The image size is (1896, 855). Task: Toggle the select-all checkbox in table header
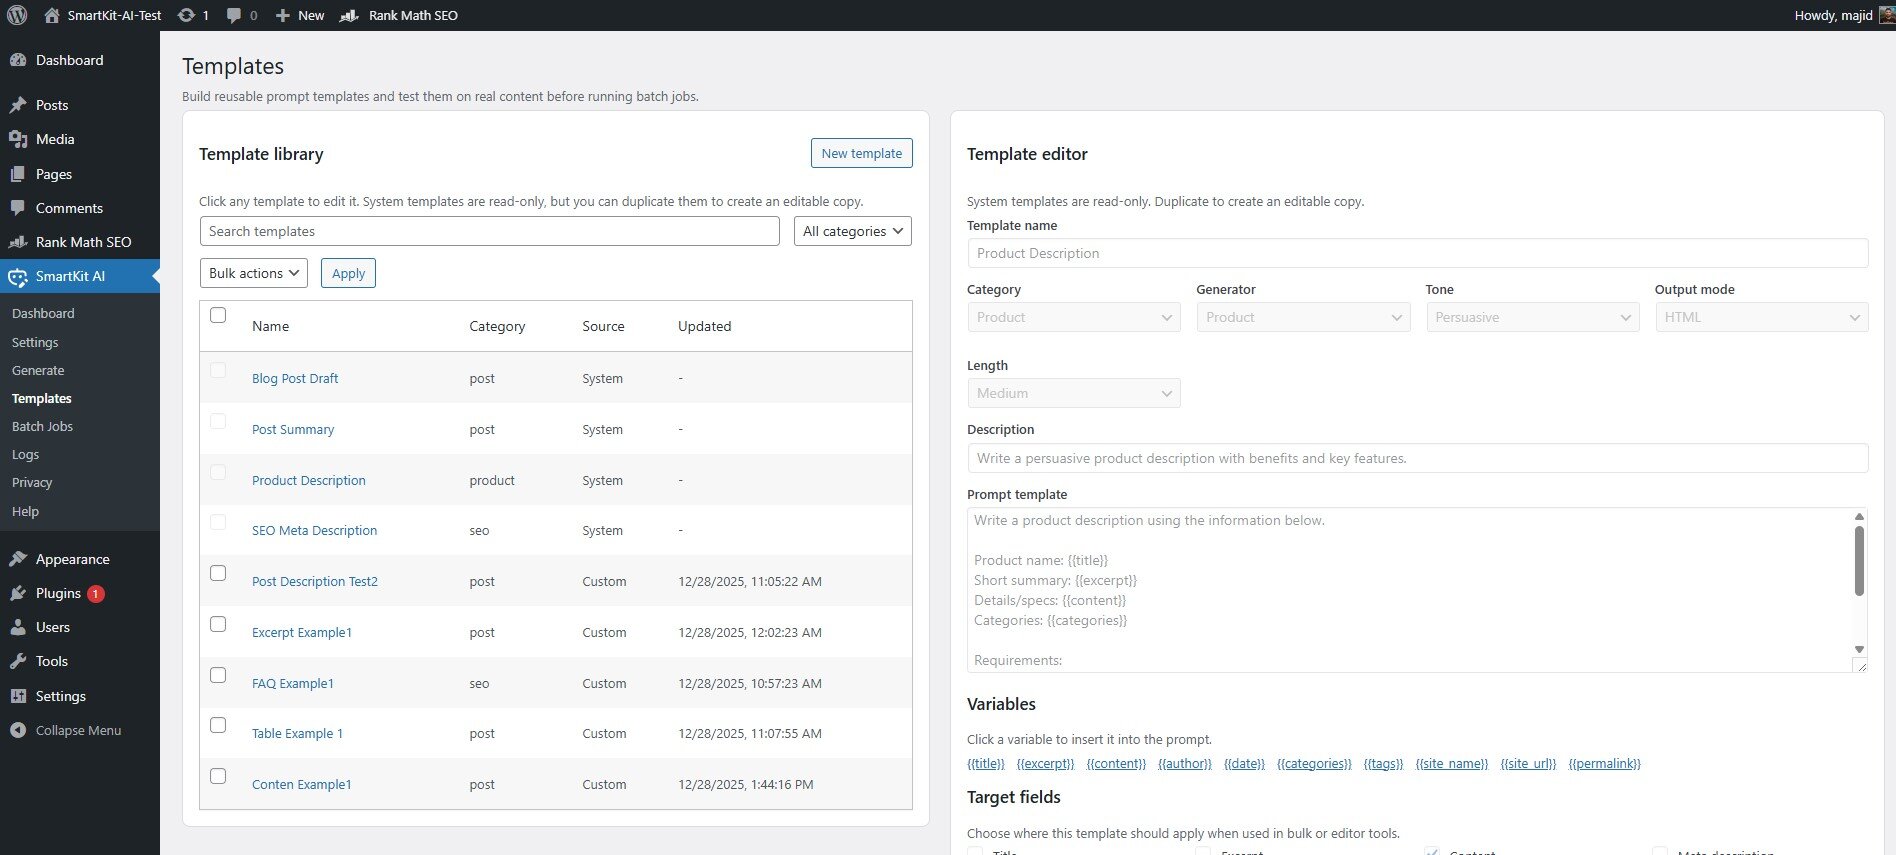click(218, 315)
